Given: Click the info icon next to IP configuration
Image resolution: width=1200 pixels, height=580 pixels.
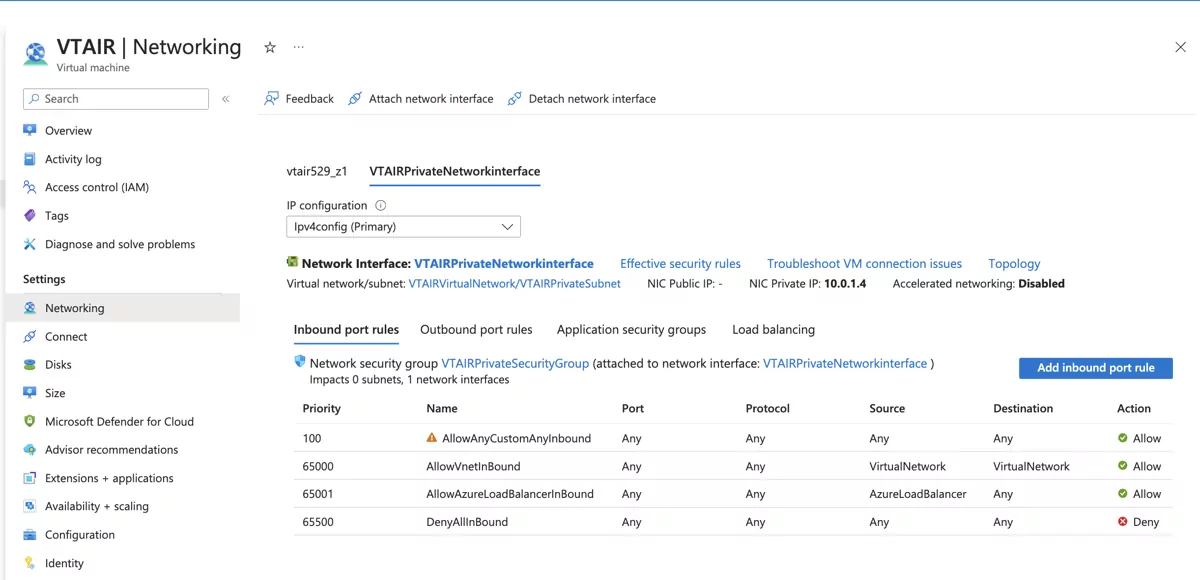Looking at the screenshot, I should click(378, 205).
